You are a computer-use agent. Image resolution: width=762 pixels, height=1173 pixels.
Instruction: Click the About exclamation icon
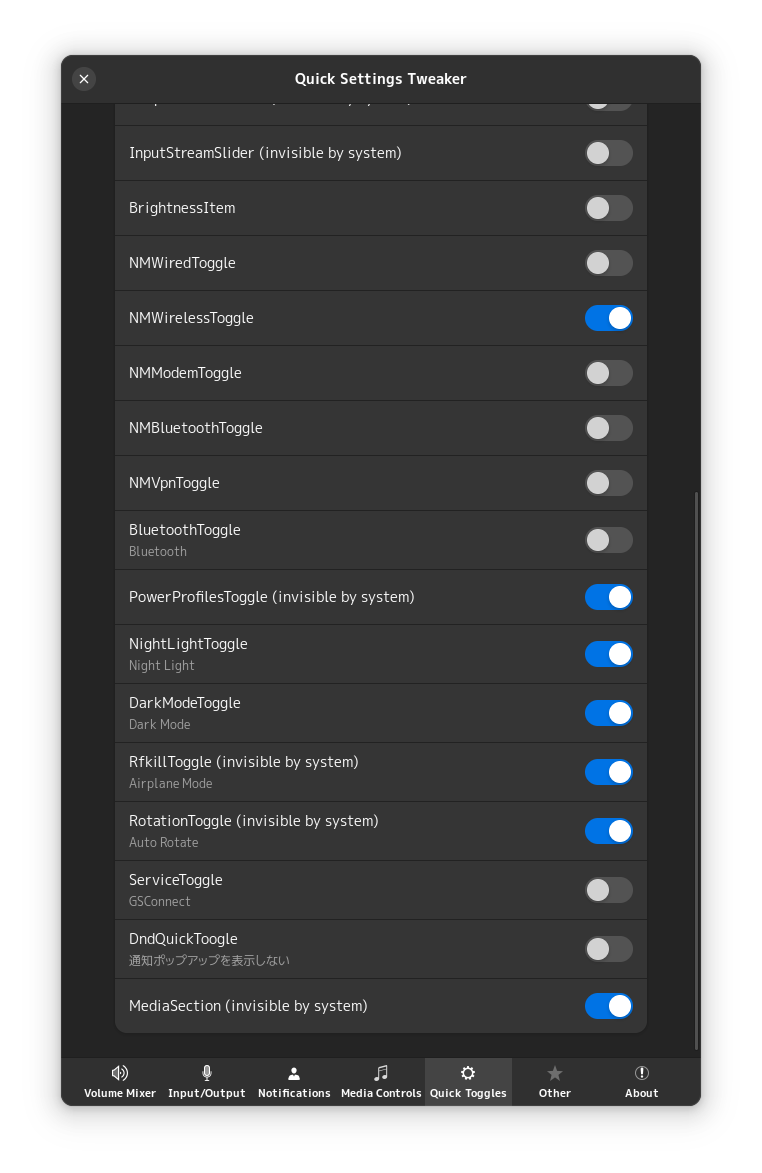(x=642, y=1073)
